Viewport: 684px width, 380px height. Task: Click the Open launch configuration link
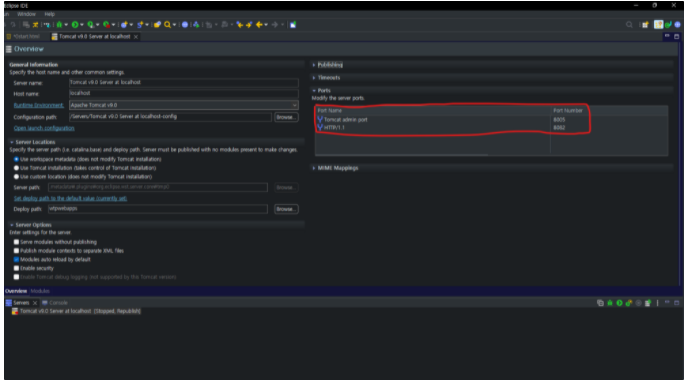[44, 128]
